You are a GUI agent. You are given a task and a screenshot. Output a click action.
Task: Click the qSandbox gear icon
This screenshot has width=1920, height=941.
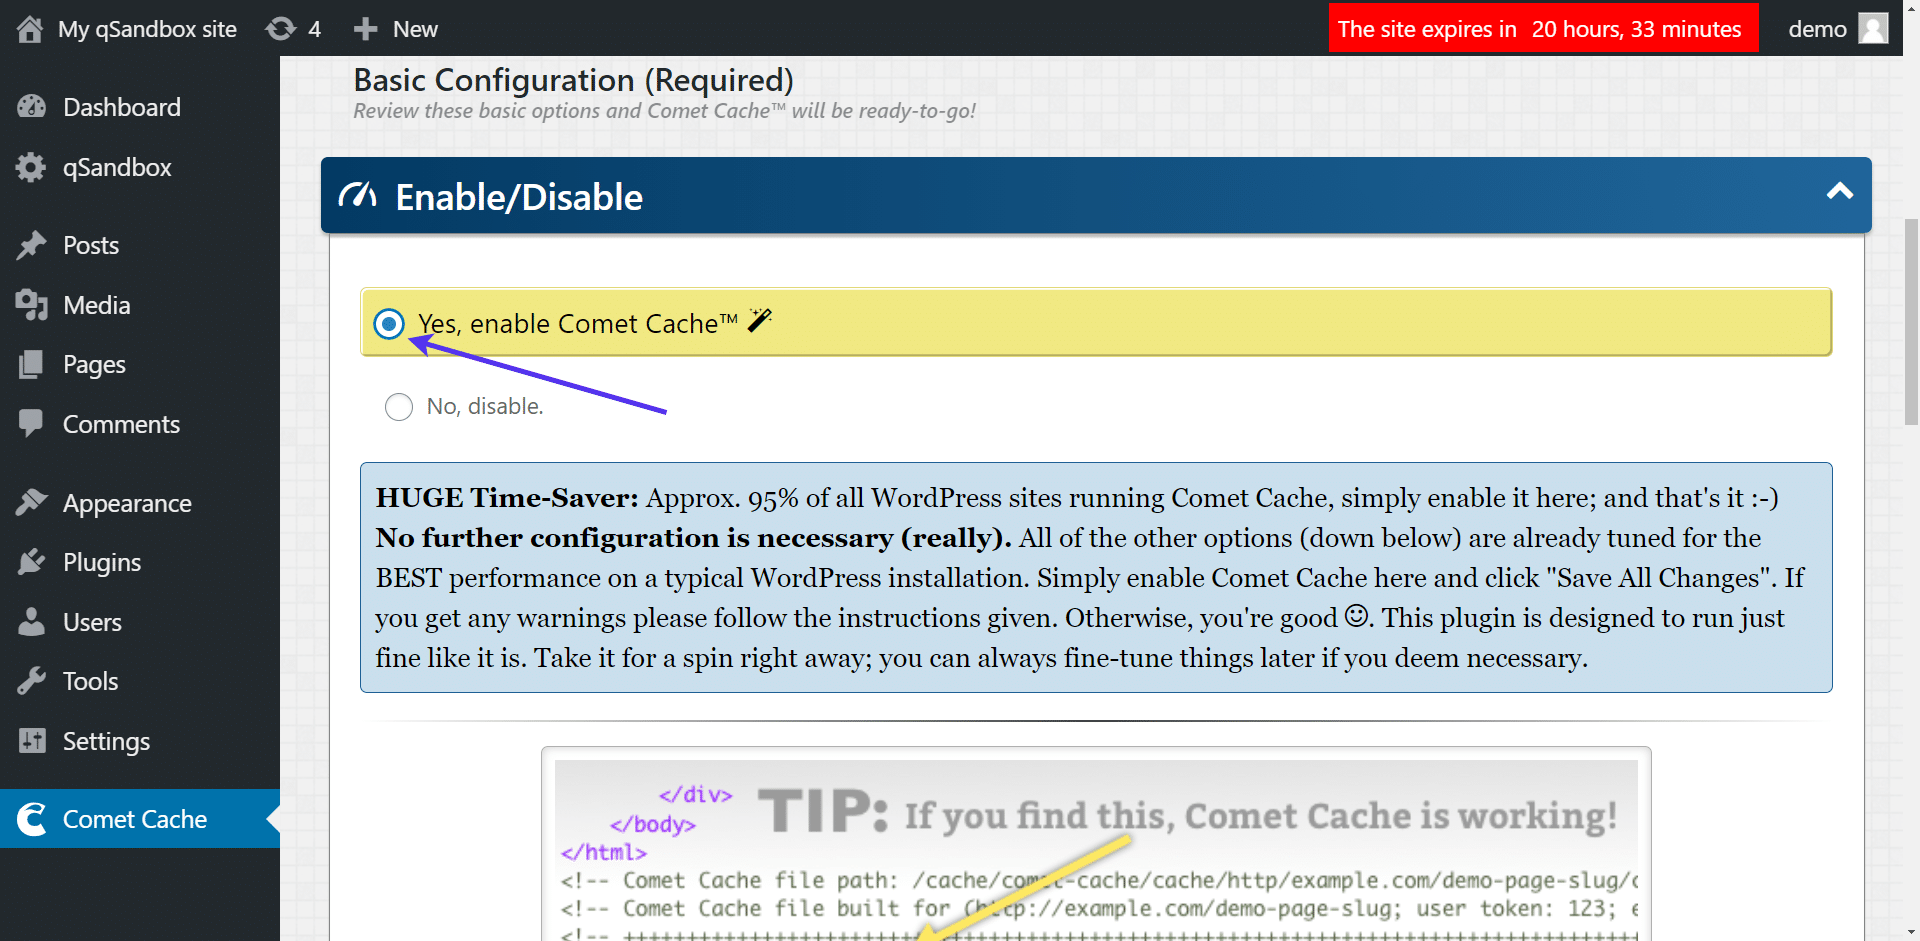[31, 167]
